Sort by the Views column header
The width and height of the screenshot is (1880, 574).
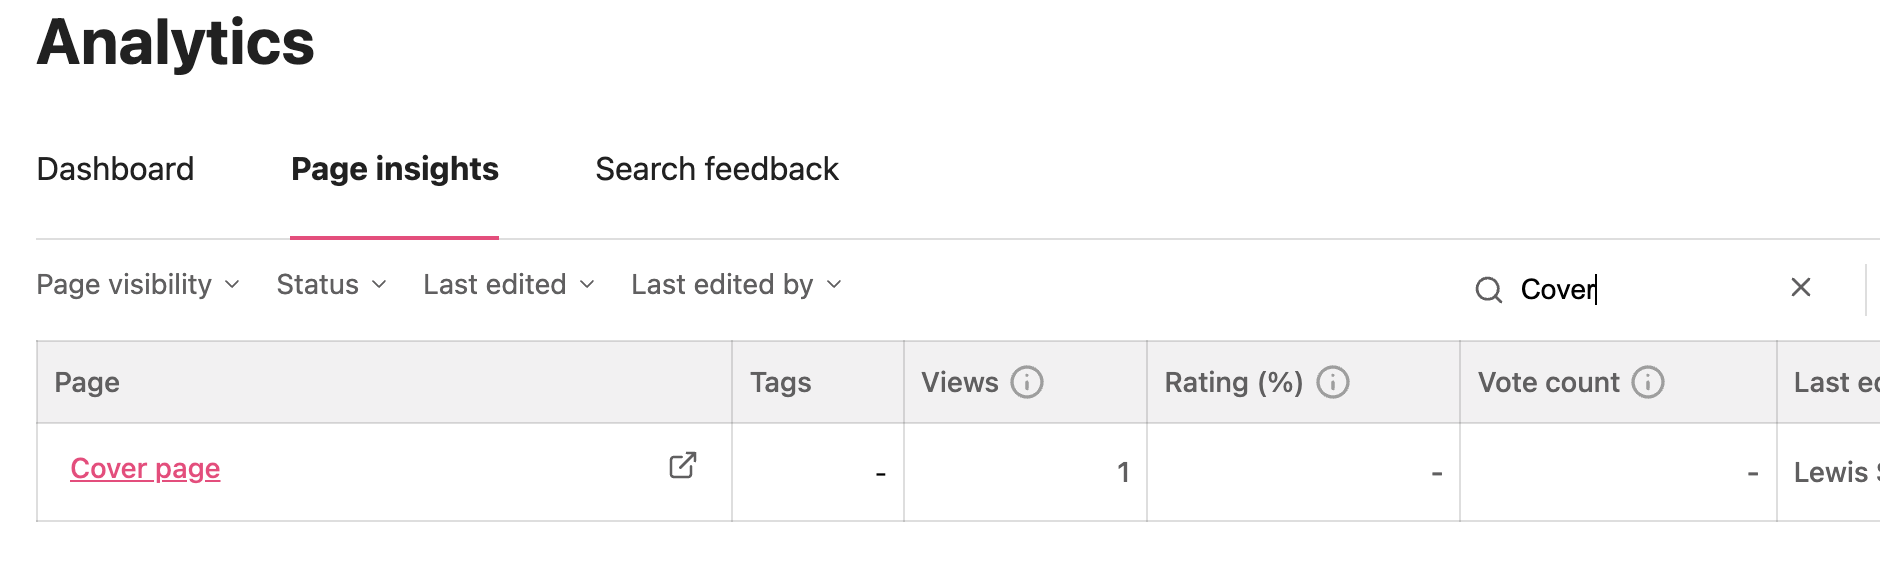[1025, 382]
